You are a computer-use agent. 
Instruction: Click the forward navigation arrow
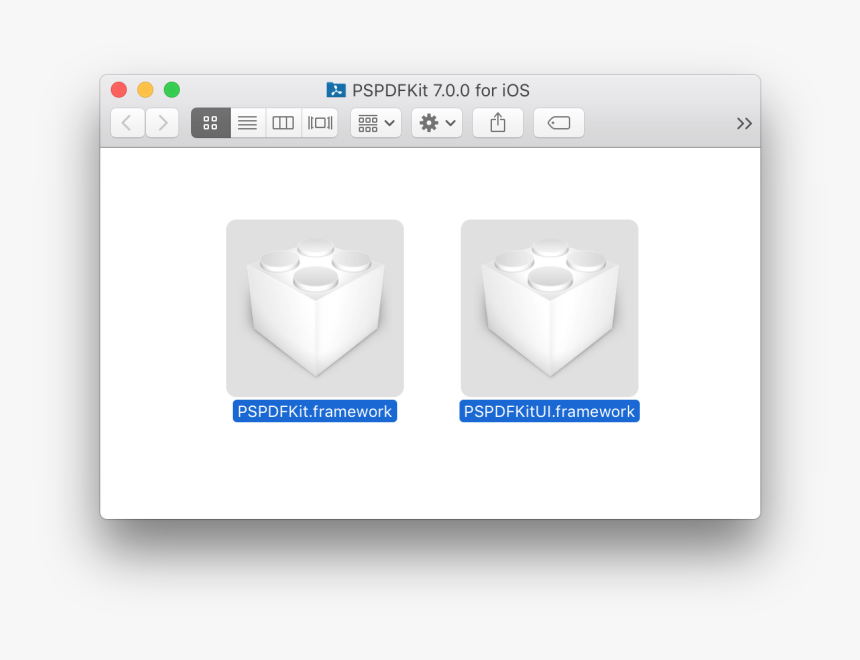pyautogui.click(x=162, y=122)
